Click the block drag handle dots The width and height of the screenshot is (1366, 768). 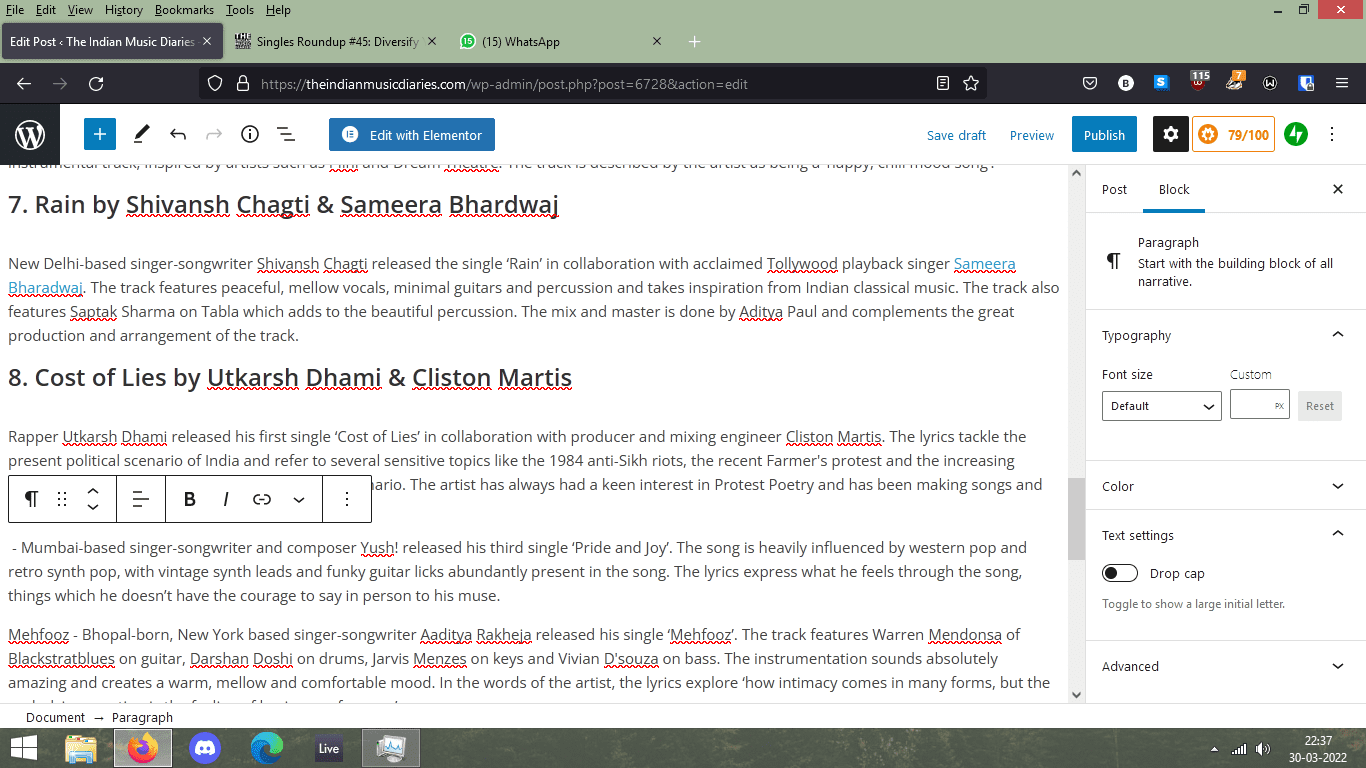click(62, 499)
